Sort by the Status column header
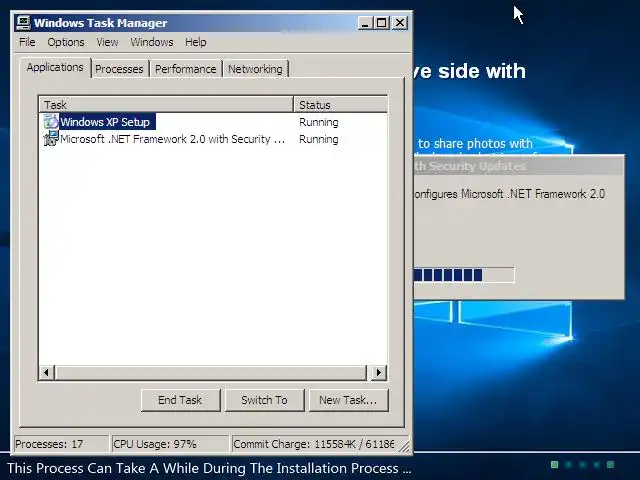 [x=340, y=105]
